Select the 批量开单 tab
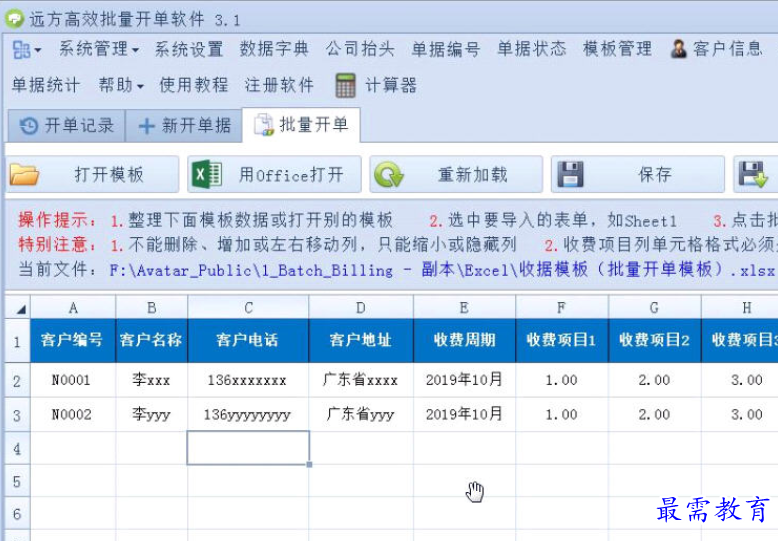Viewport: 778px width, 541px height. (x=301, y=125)
